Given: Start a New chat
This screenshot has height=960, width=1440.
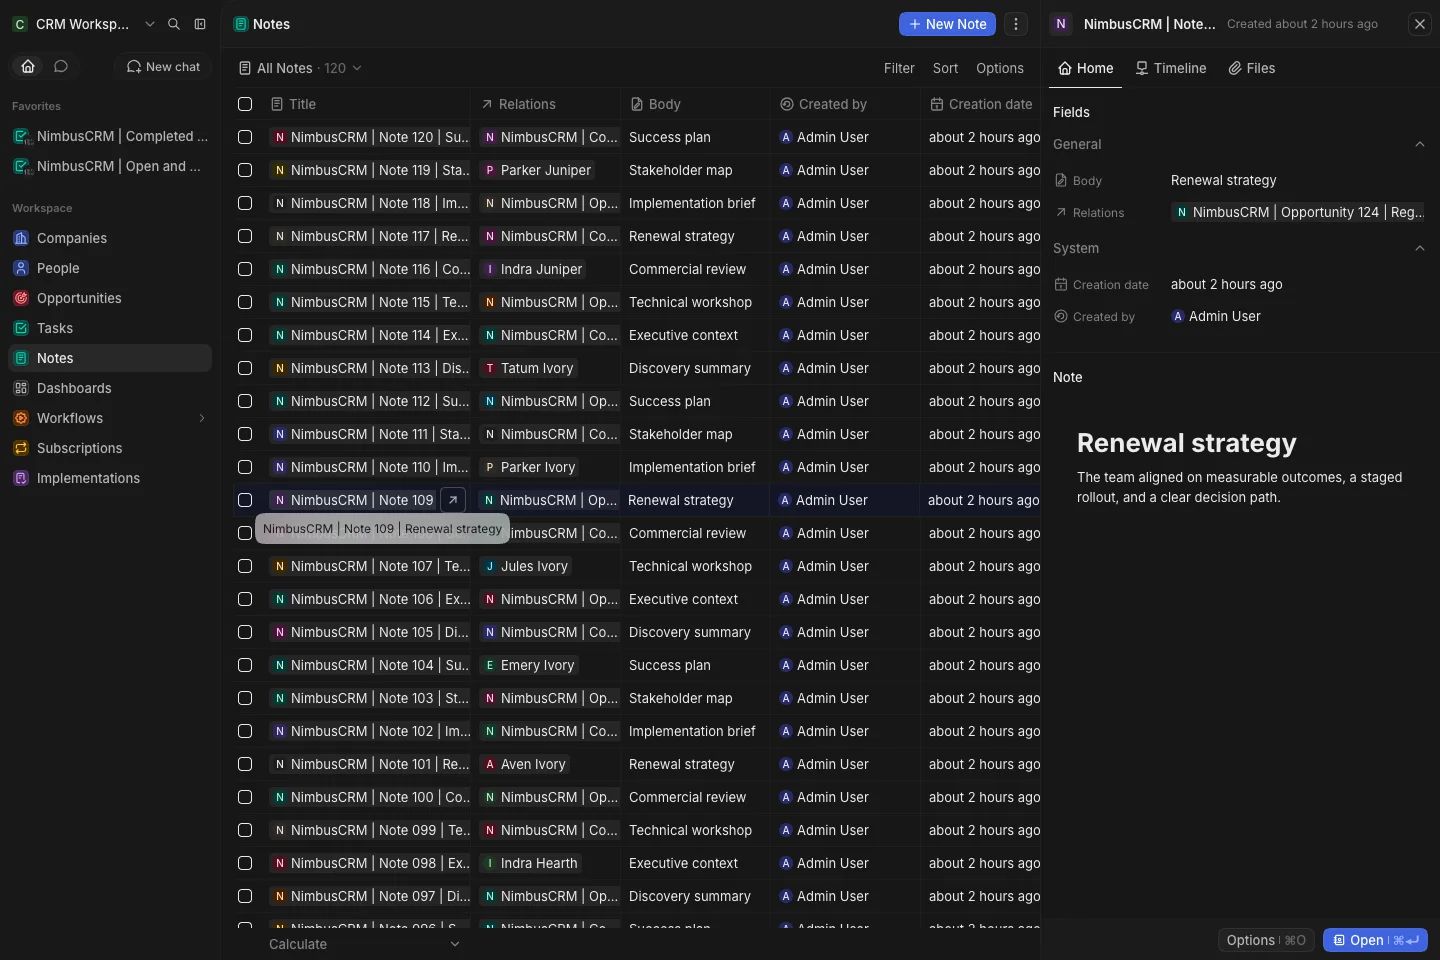Looking at the screenshot, I should 163,66.
